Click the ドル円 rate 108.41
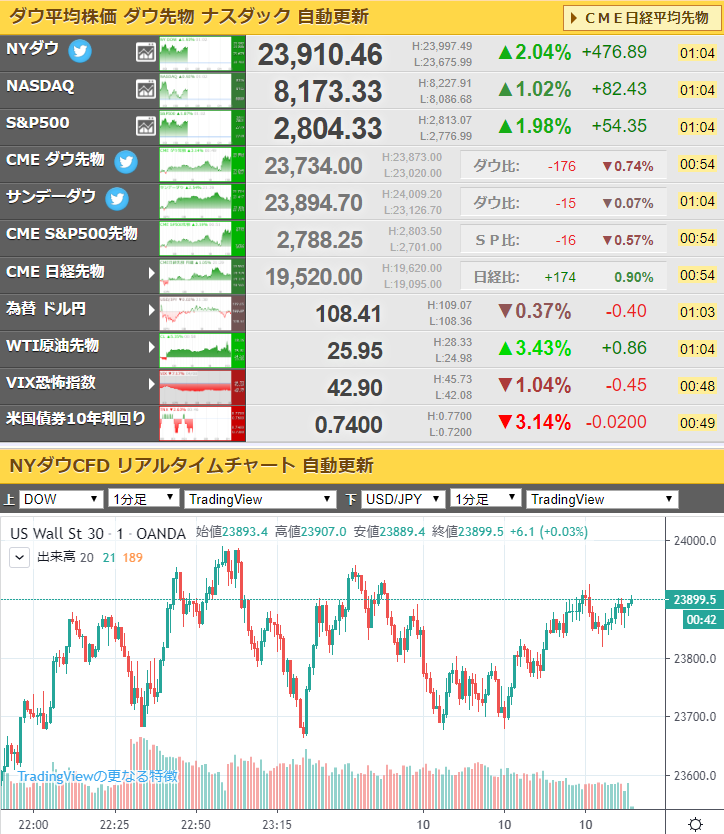This screenshot has height=834, width=724. [x=348, y=314]
